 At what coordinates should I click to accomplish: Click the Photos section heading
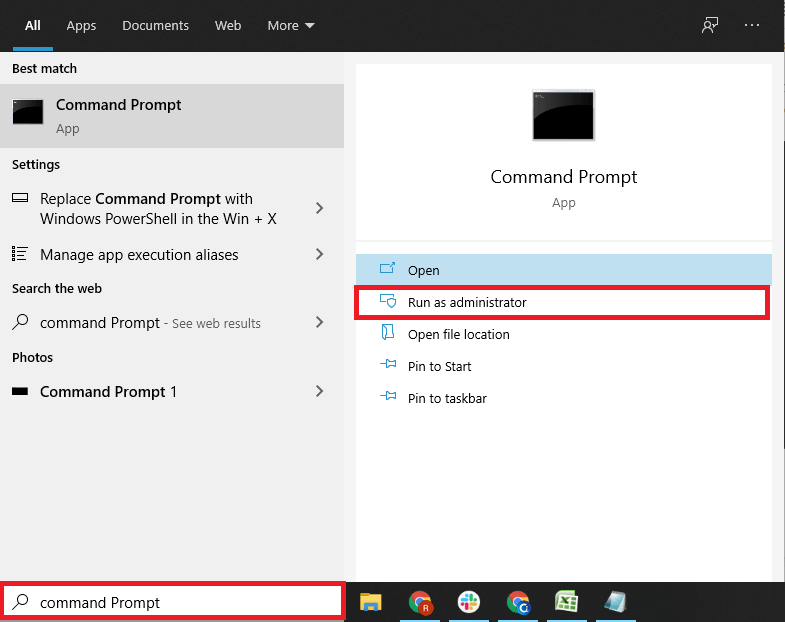click(33, 357)
